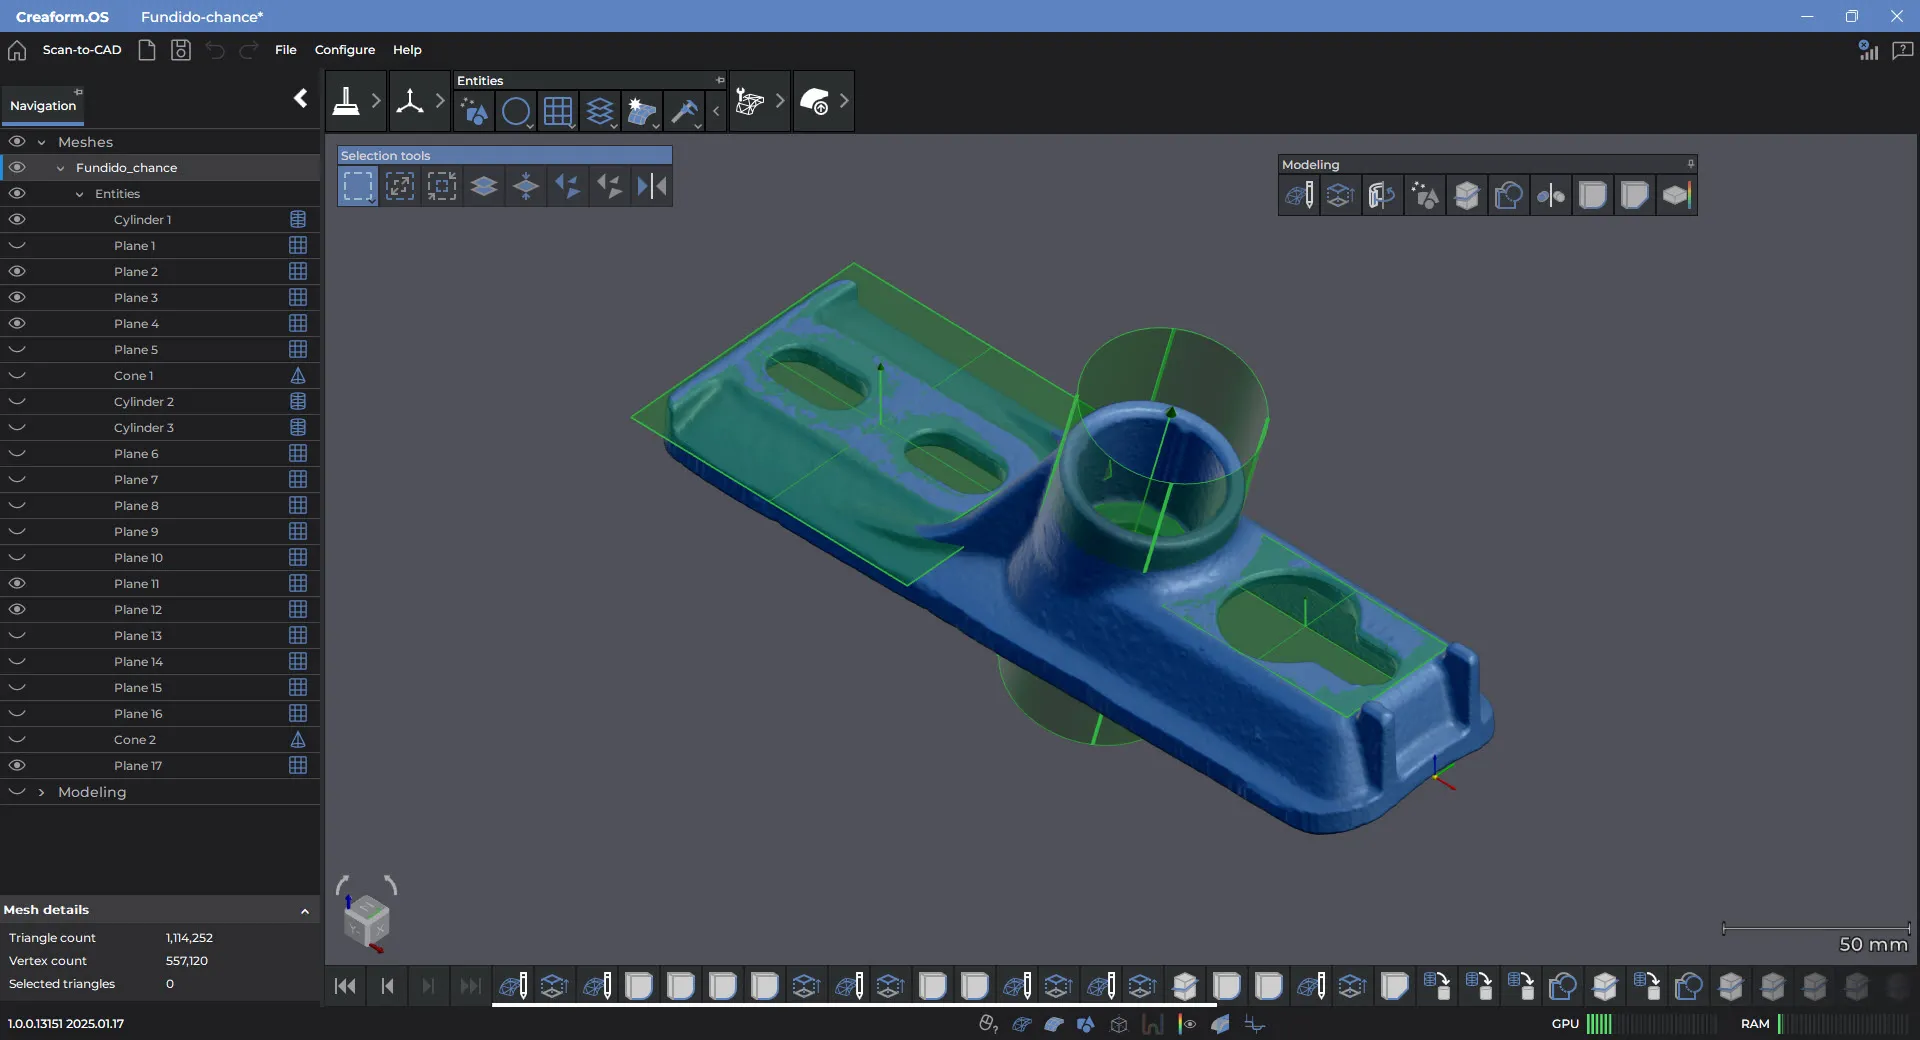Screen dimensions: 1920x1040
Task: Open the Mirror tool in Modeling panel
Action: pyautogui.click(x=1550, y=195)
